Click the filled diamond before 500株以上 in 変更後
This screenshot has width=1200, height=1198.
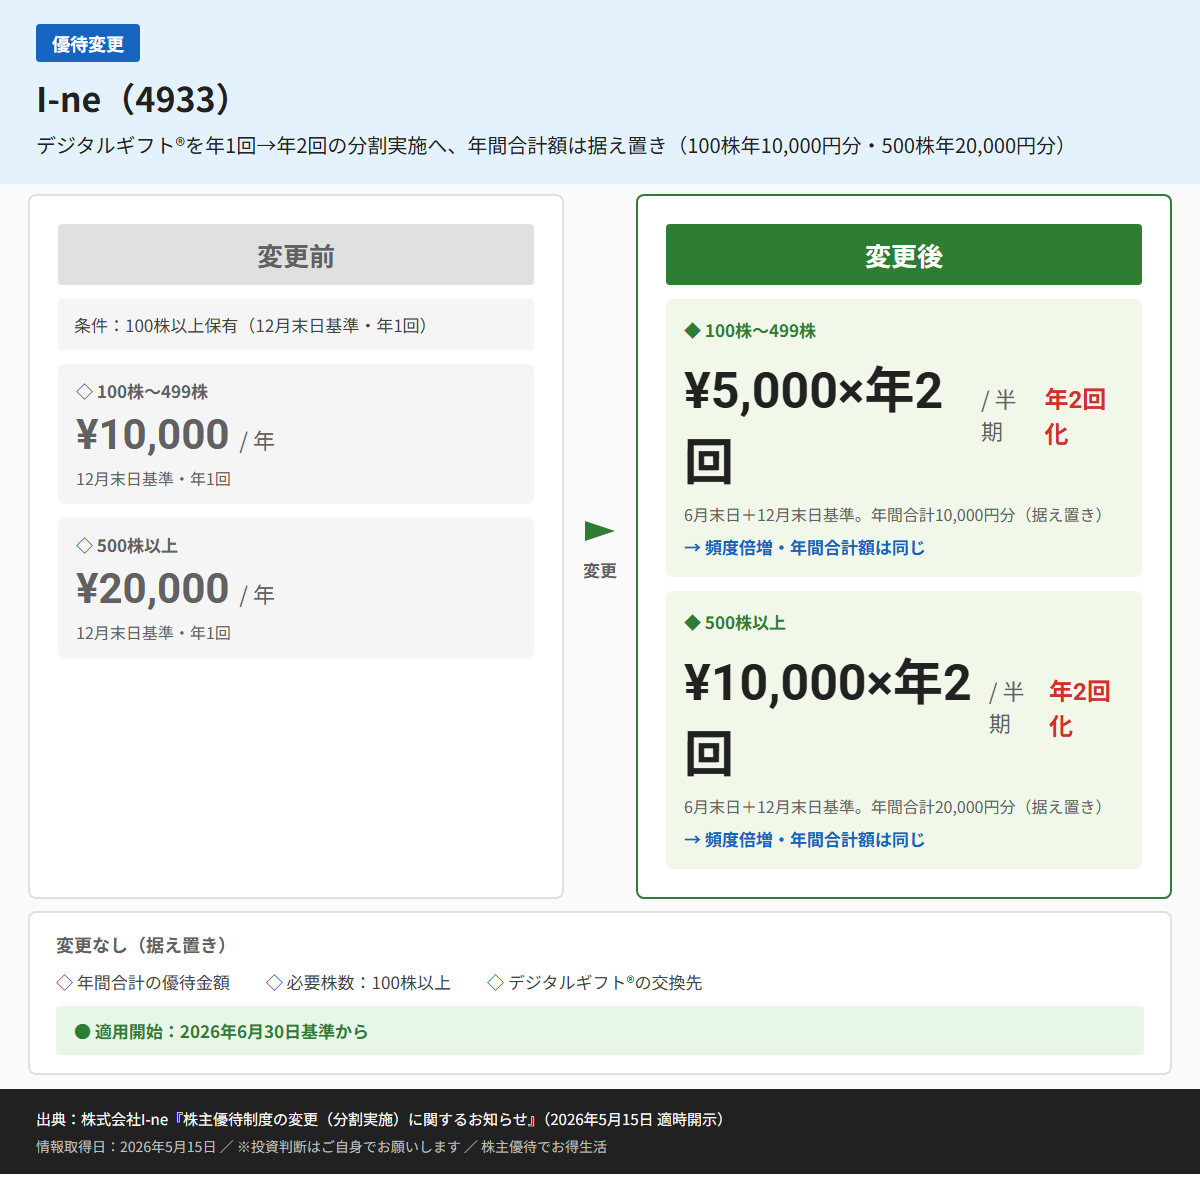(692, 623)
